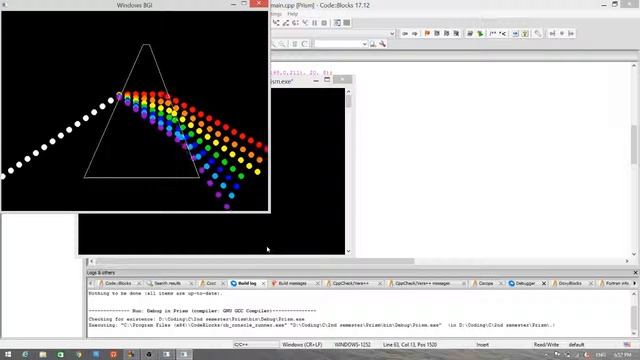This screenshot has height=360, width=640.
Task: Insert DoxyBlocks block comment icon
Action: coord(493,33)
